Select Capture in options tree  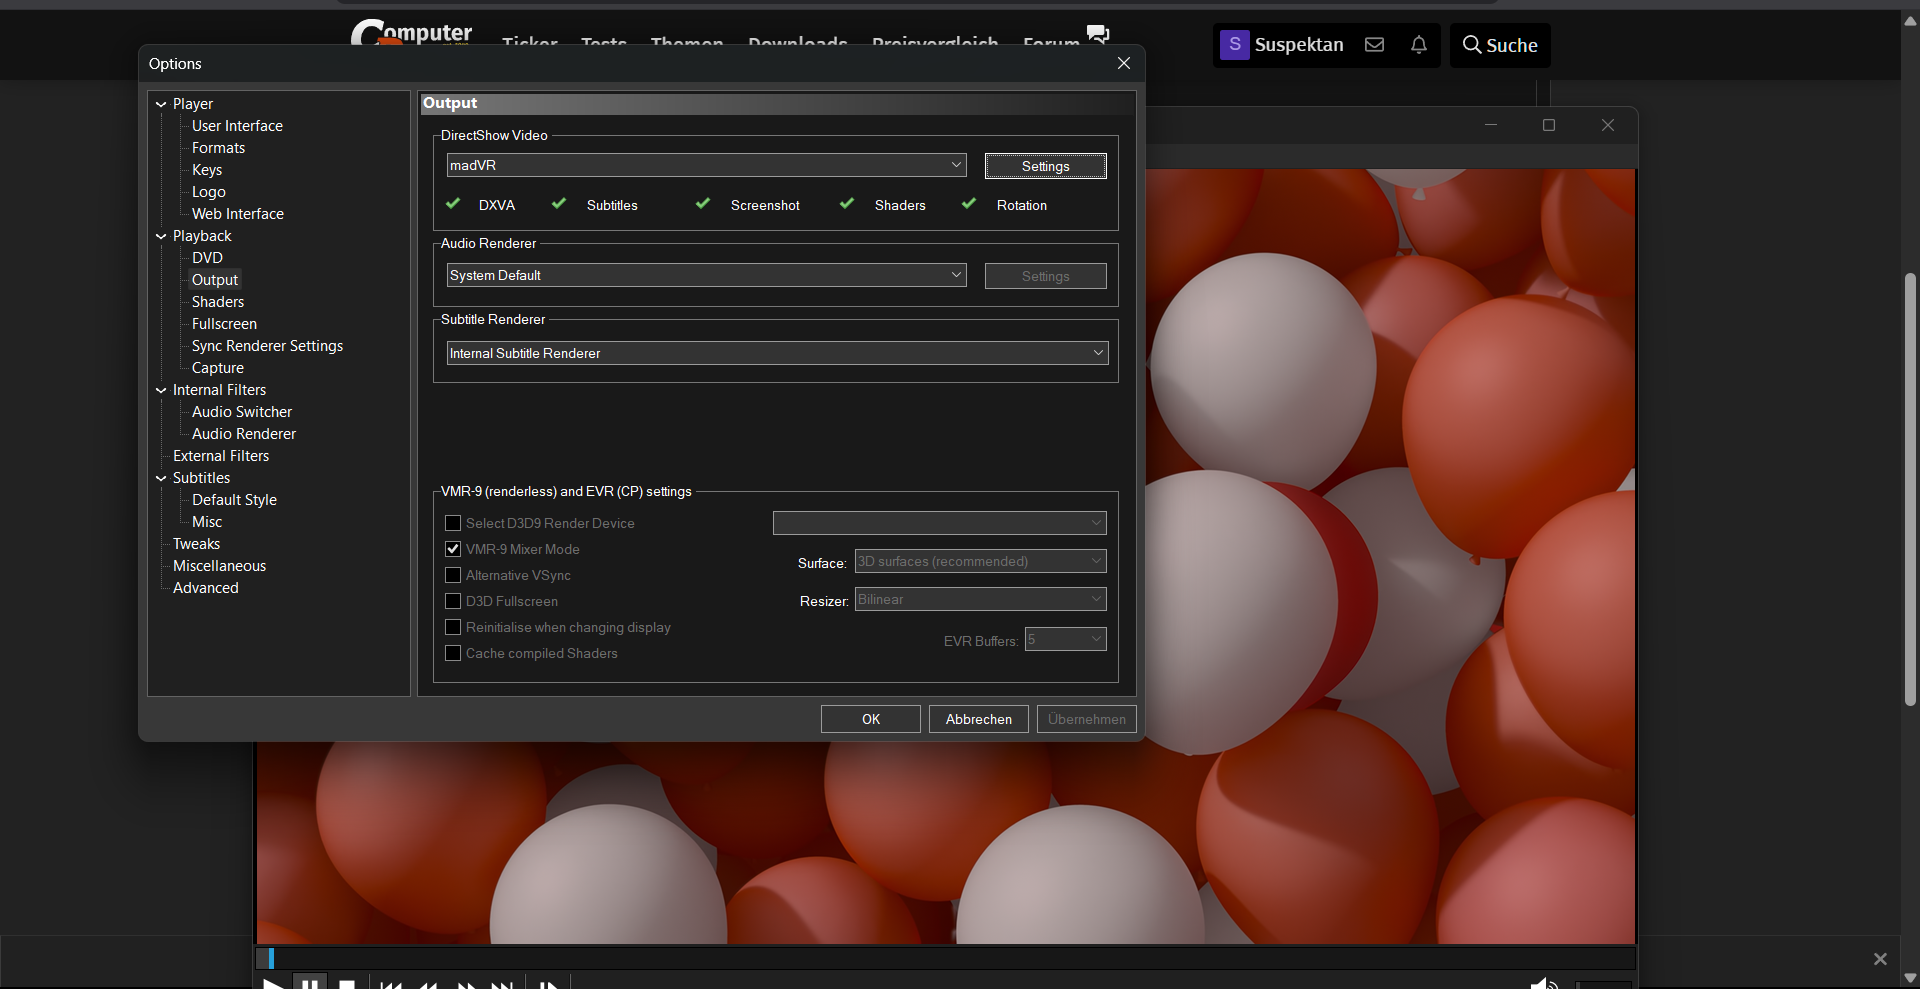[218, 368]
